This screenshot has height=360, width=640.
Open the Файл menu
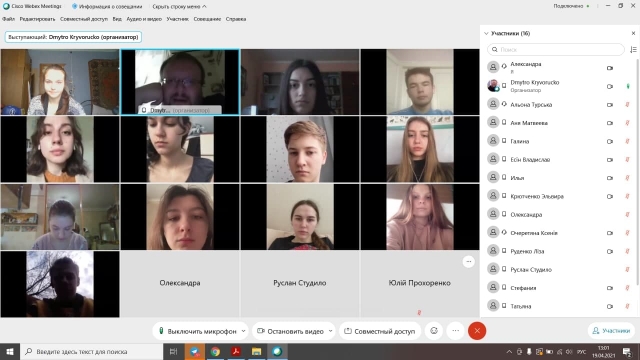click(8, 19)
